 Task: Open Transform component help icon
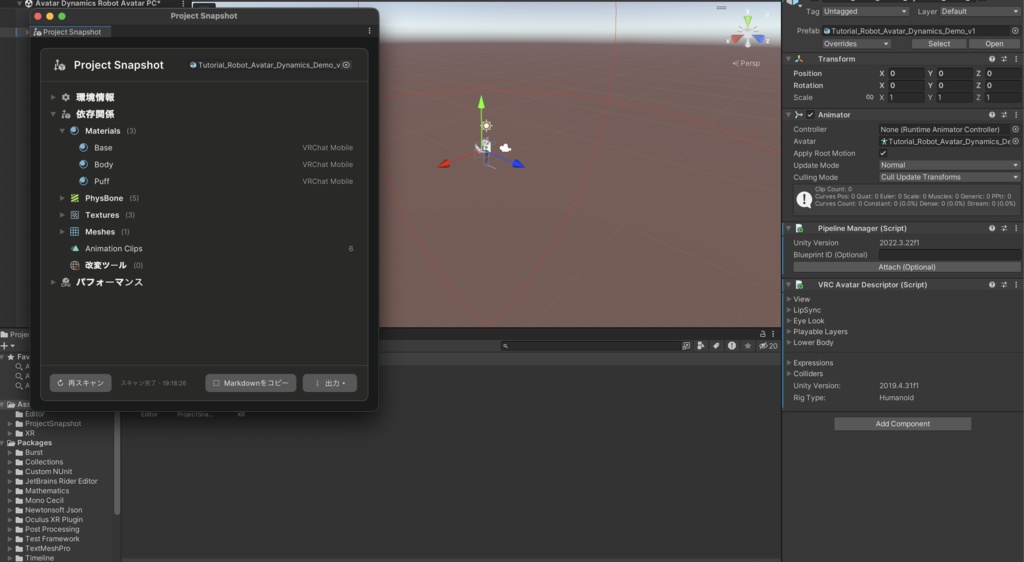point(992,59)
